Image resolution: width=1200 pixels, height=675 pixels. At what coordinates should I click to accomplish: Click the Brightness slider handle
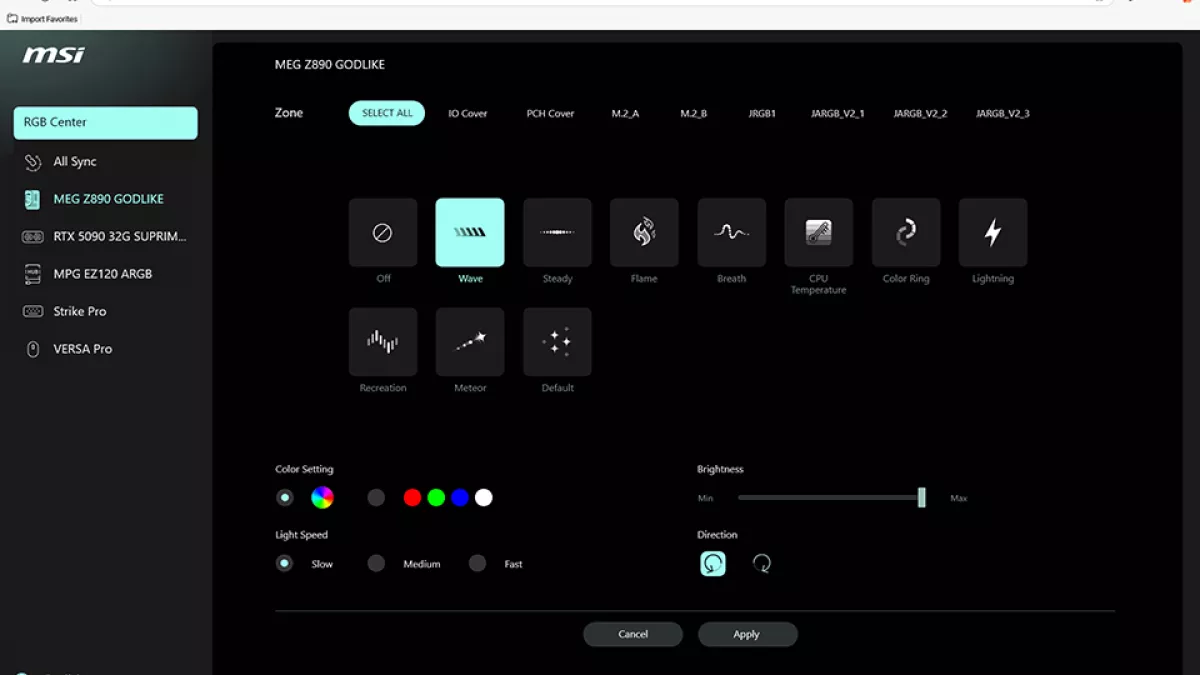(x=921, y=498)
